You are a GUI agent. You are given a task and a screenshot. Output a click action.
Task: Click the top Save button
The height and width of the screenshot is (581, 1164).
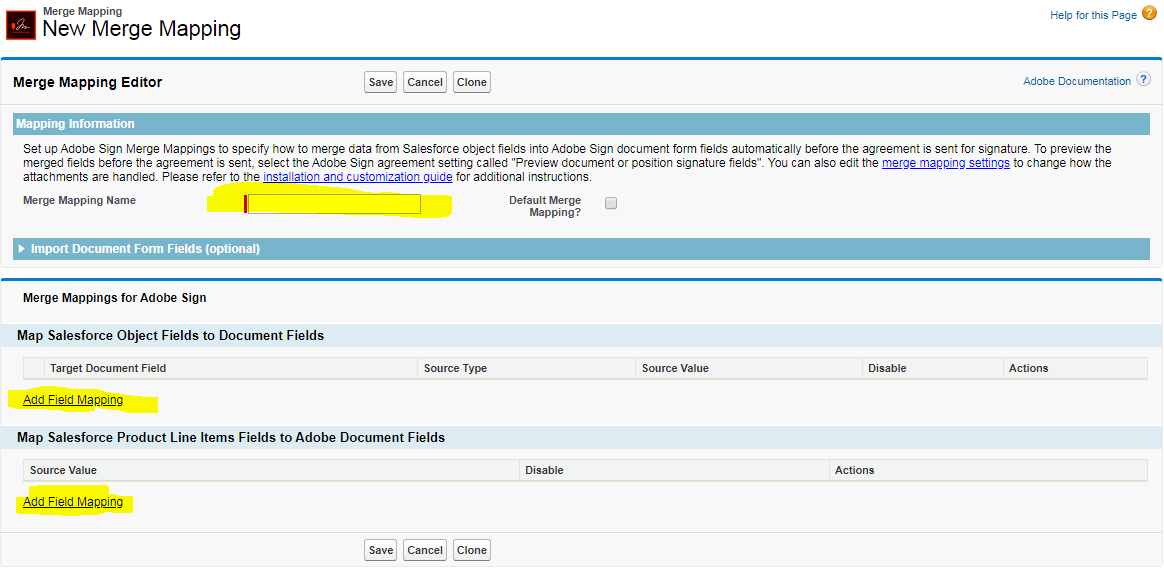[x=381, y=82]
